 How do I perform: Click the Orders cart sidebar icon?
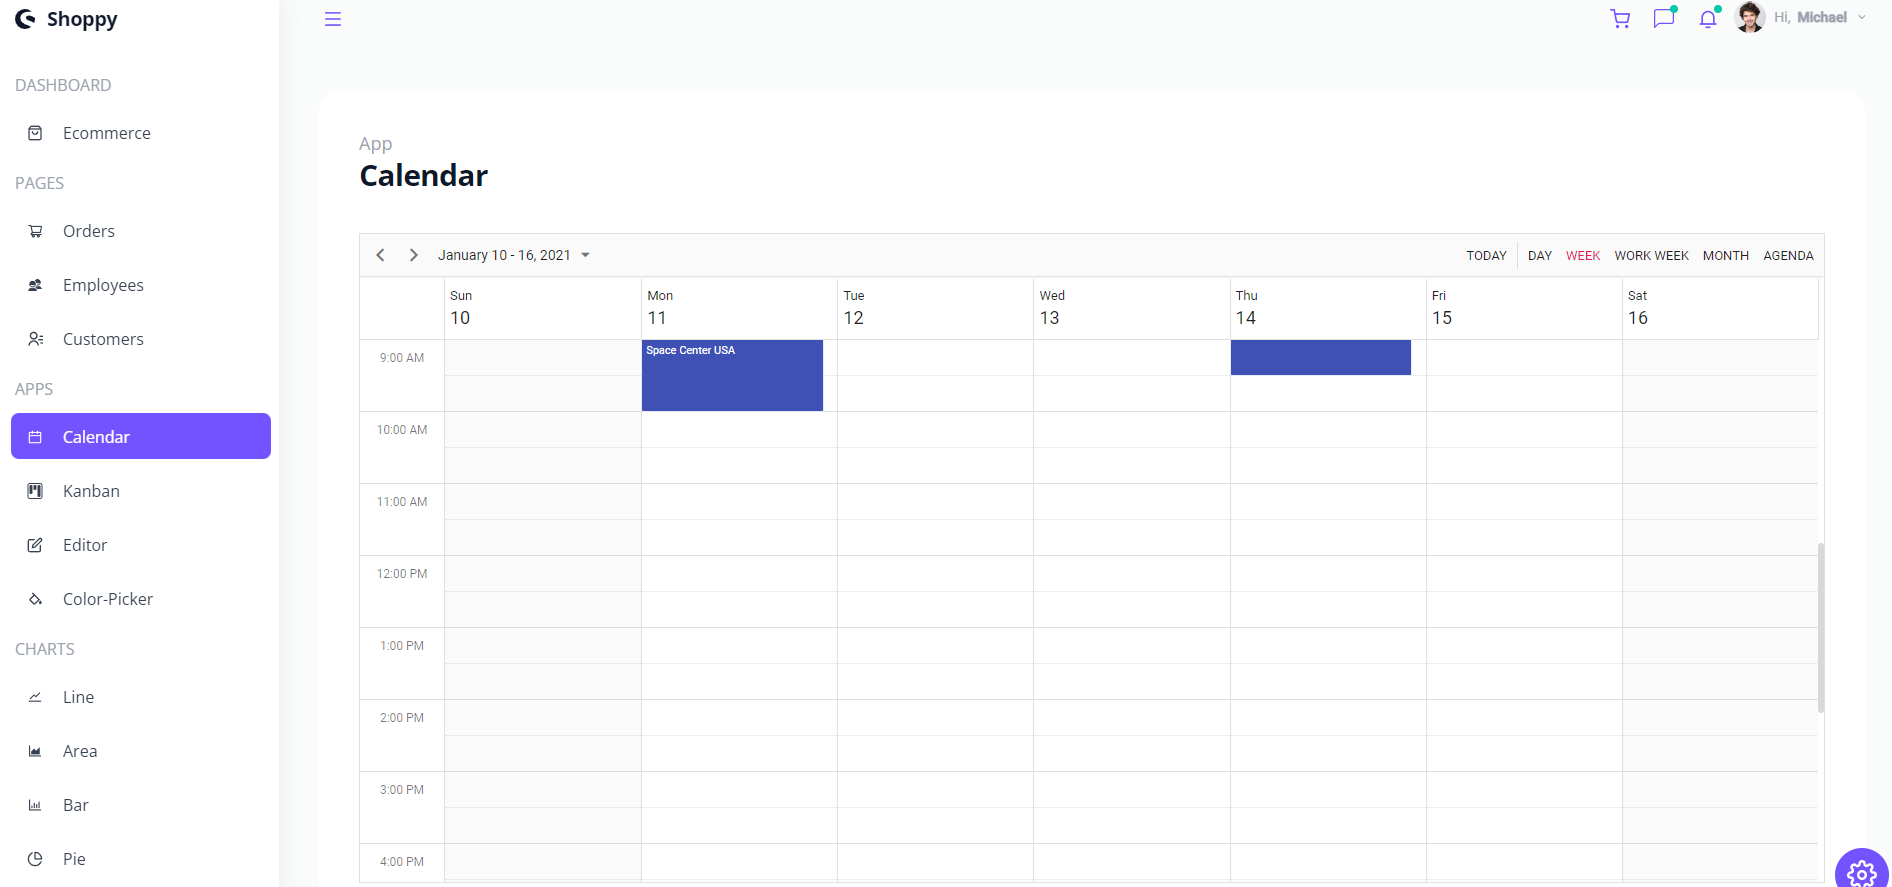click(35, 231)
